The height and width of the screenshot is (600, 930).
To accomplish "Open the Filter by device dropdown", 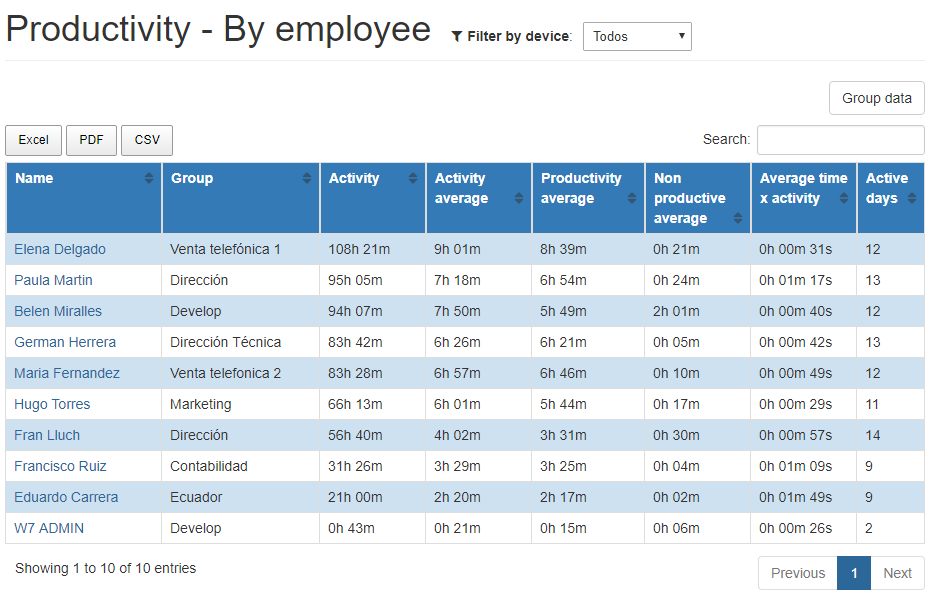I will click(x=637, y=36).
